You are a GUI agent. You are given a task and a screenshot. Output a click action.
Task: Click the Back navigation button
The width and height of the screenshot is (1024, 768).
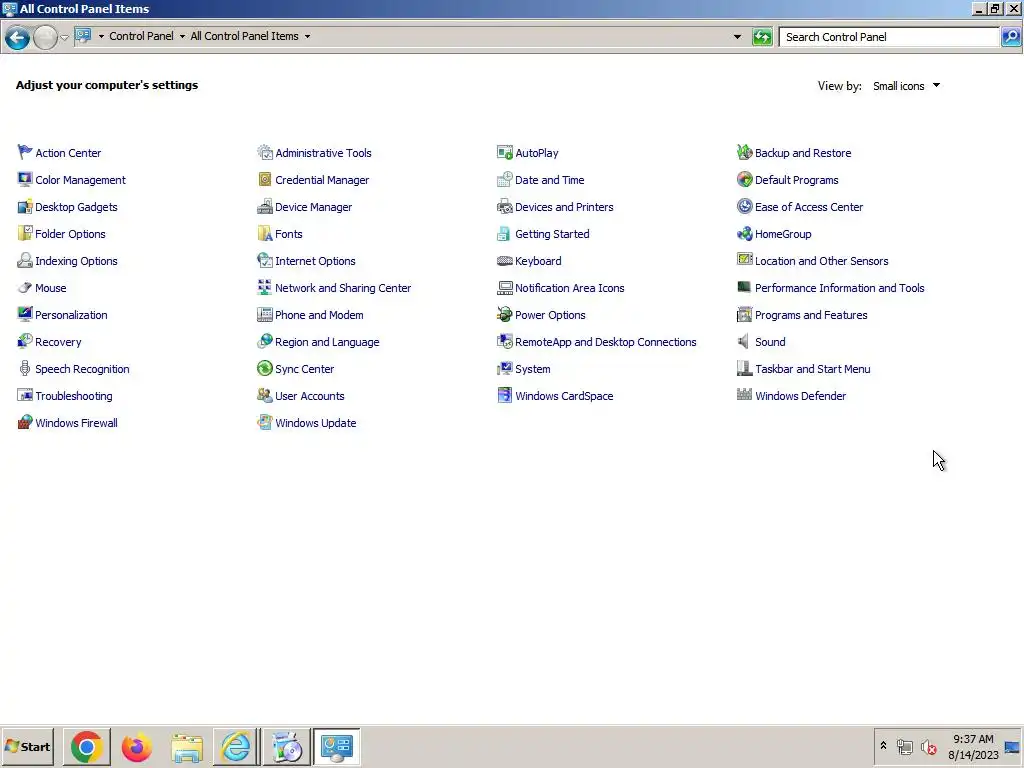(18, 37)
